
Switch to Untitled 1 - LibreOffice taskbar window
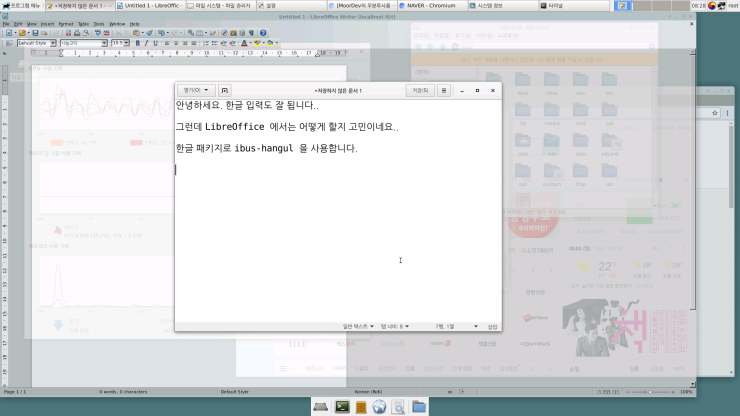pos(151,6)
